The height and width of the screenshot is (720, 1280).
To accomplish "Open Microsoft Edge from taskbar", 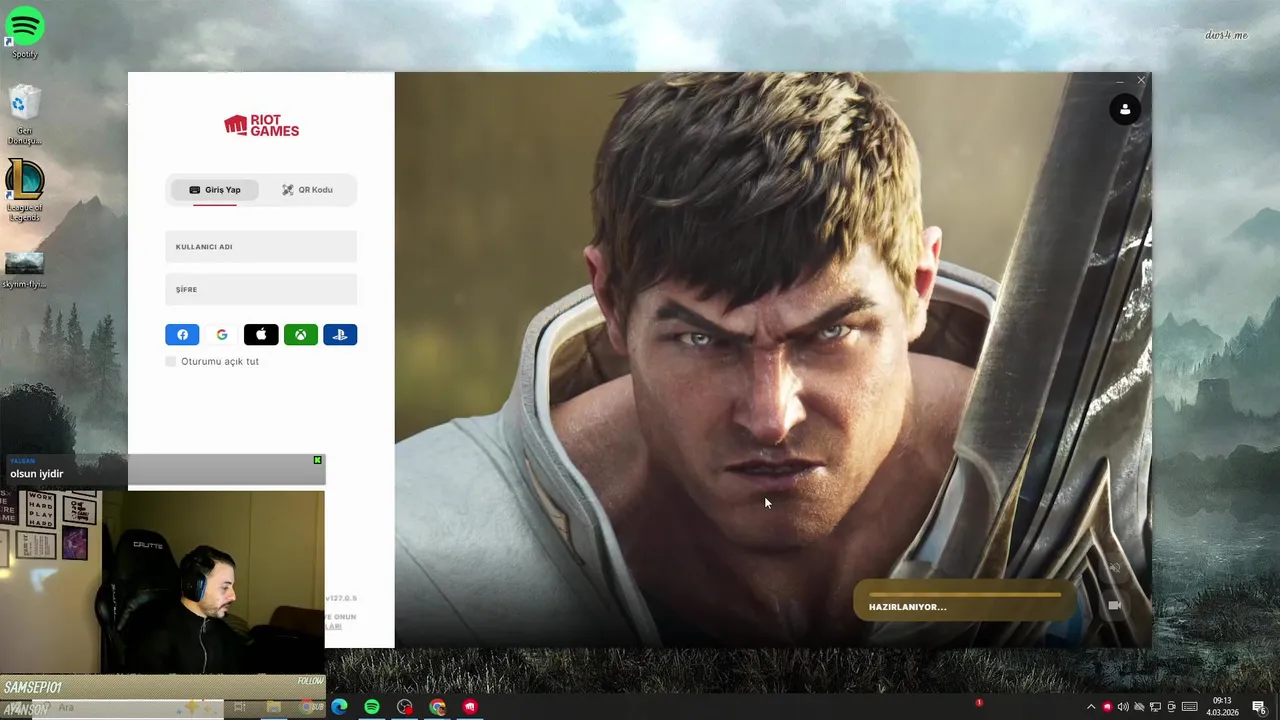I will pyautogui.click(x=339, y=707).
